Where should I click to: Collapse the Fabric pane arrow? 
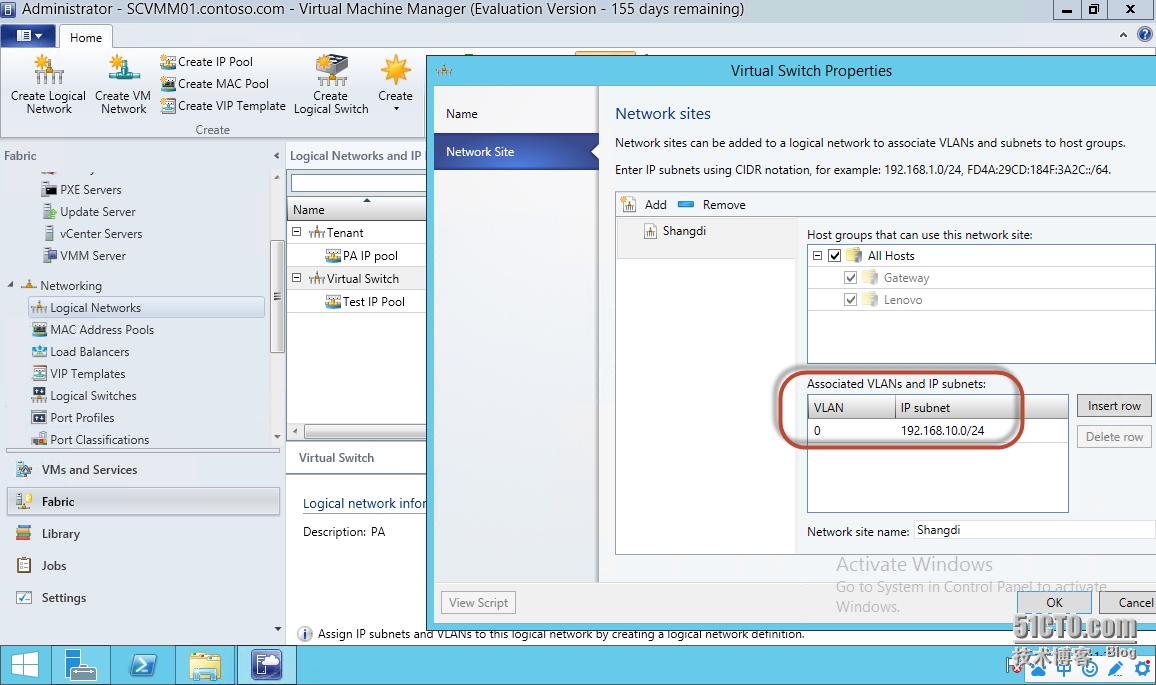point(276,156)
